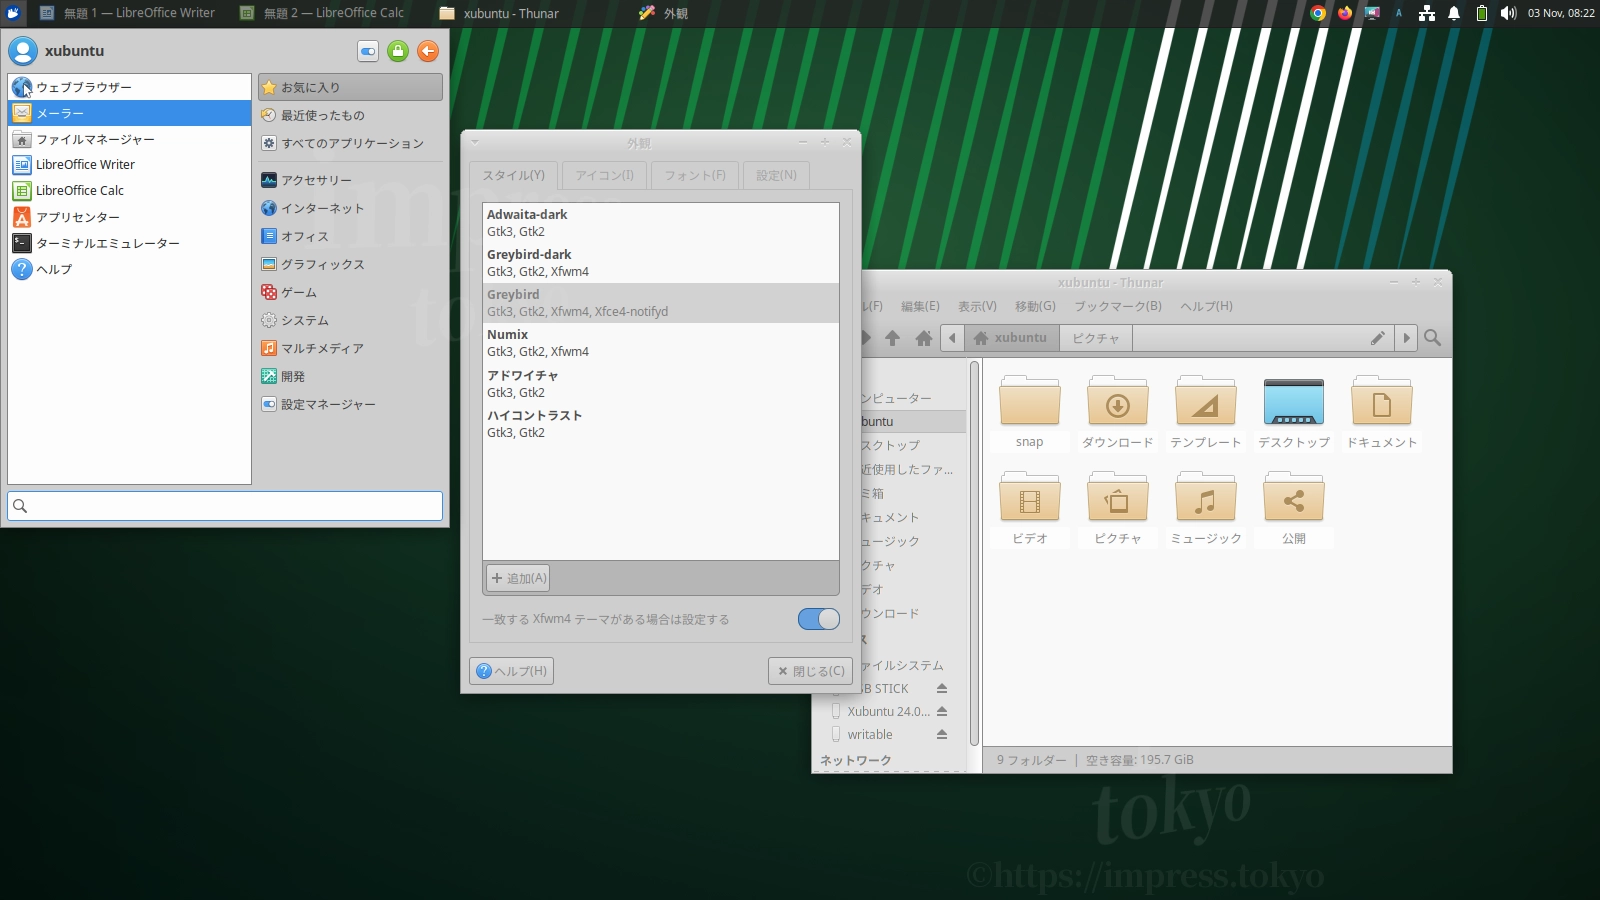Select the ハイコントラスト theme
Screen dimensions: 1600x900
tap(661, 424)
